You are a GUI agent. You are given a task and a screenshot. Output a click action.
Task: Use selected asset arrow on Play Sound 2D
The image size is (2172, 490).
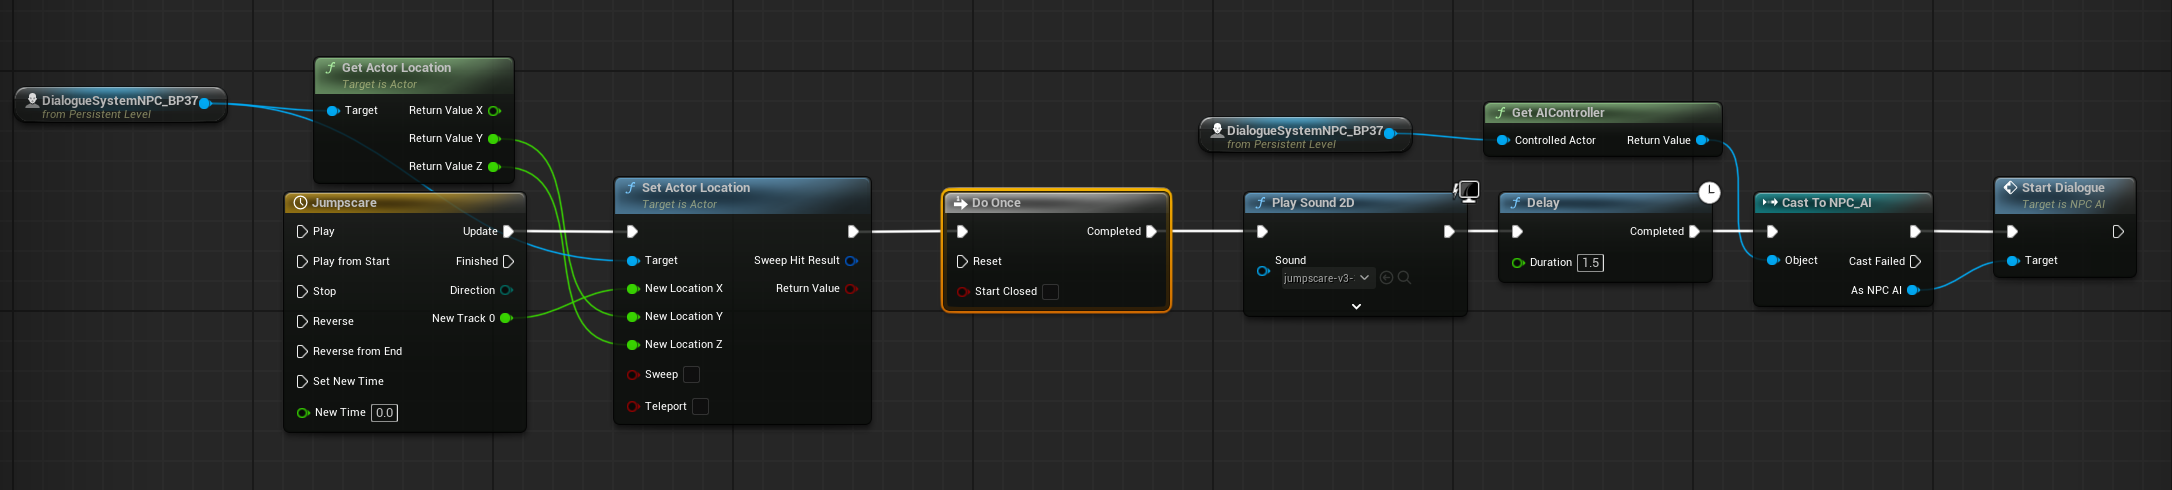coord(1386,278)
